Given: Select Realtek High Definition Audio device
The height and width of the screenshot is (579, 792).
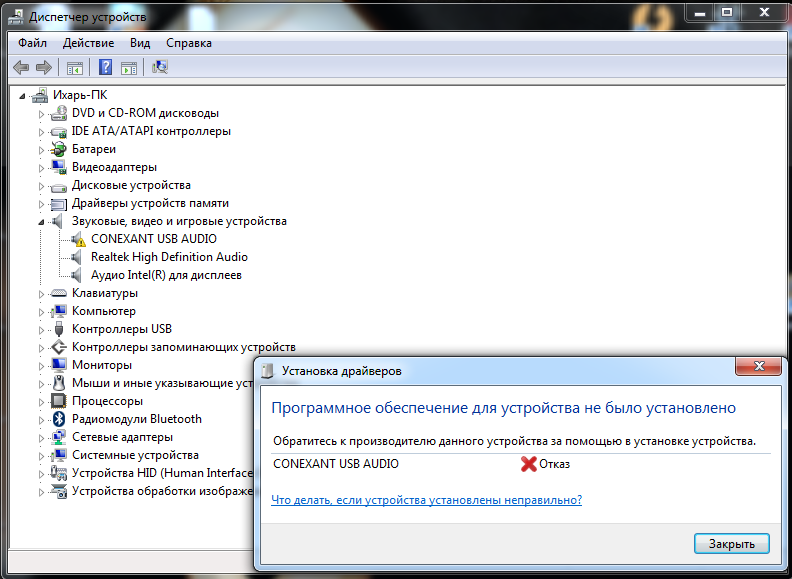Looking at the screenshot, I should point(169,257).
